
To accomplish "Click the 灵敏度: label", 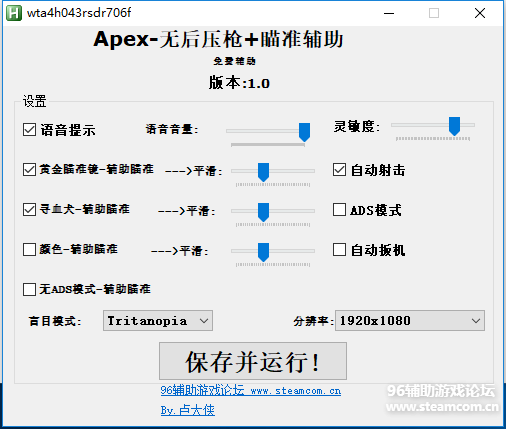I will coord(357,127).
